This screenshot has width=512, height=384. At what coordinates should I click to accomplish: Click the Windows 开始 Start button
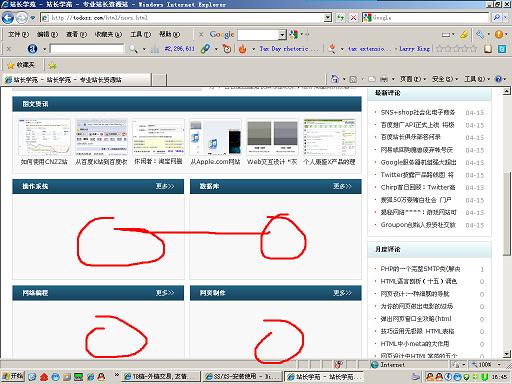13,376
